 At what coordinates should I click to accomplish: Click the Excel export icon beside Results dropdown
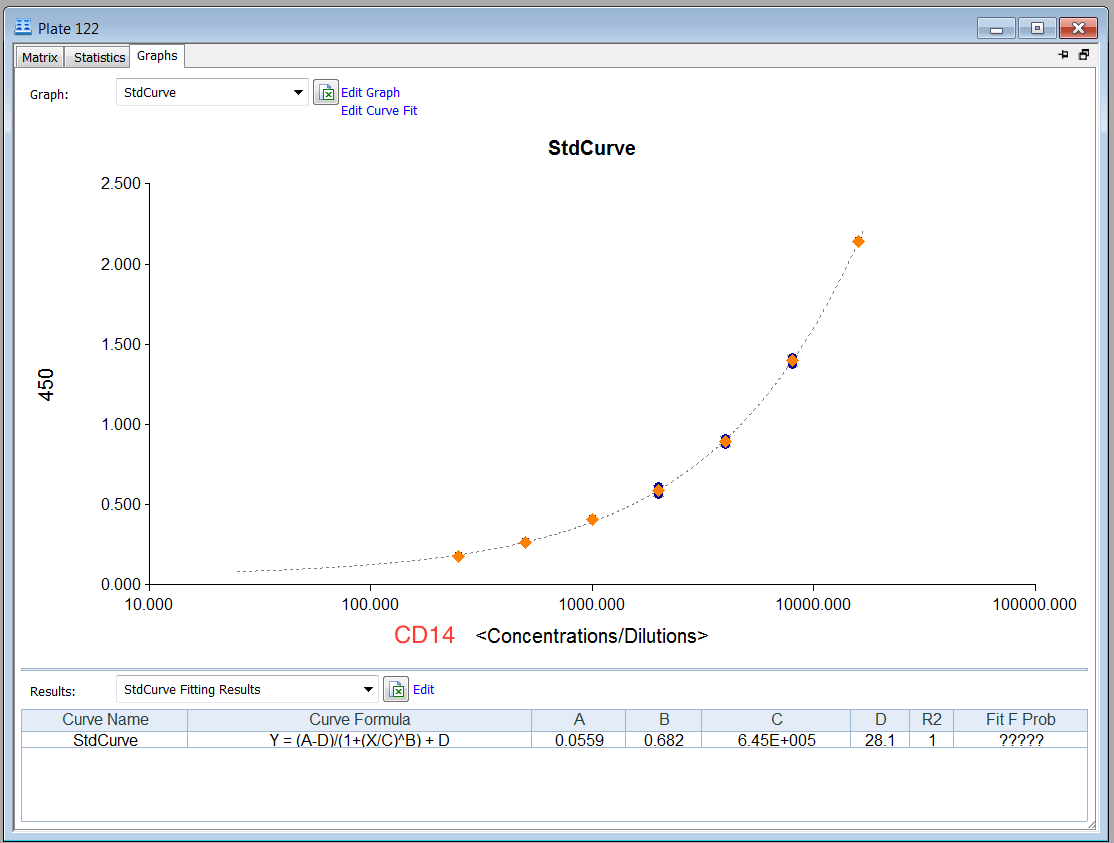point(396,689)
